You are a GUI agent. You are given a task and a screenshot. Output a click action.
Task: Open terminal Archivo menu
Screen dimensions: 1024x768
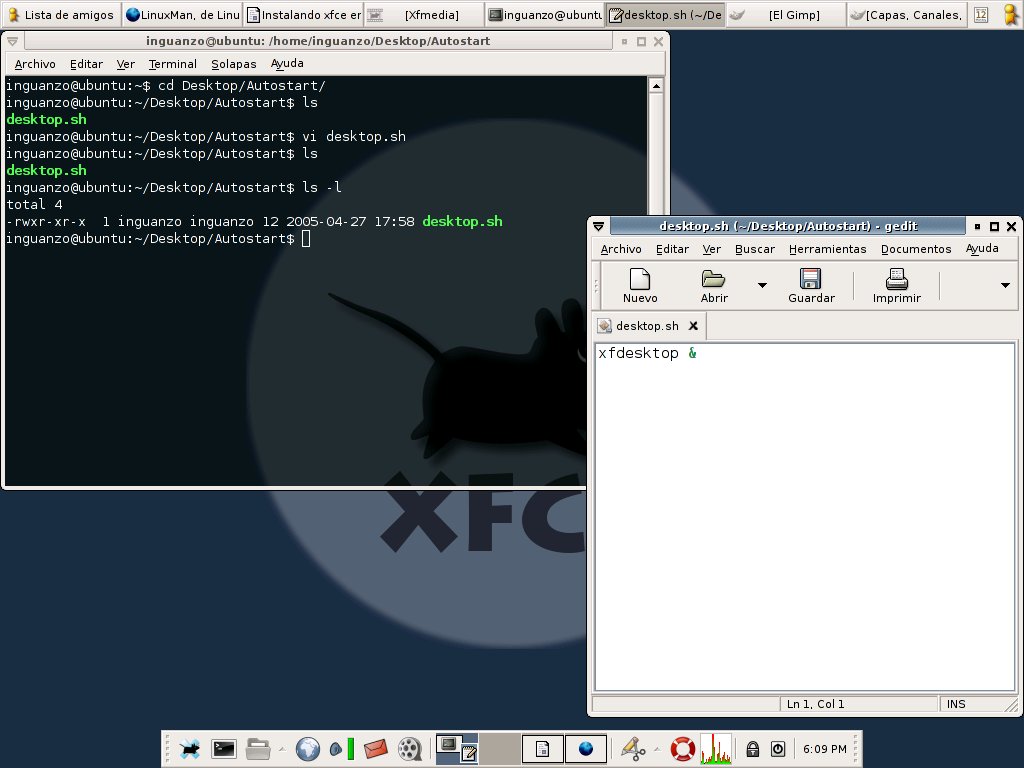[35, 64]
